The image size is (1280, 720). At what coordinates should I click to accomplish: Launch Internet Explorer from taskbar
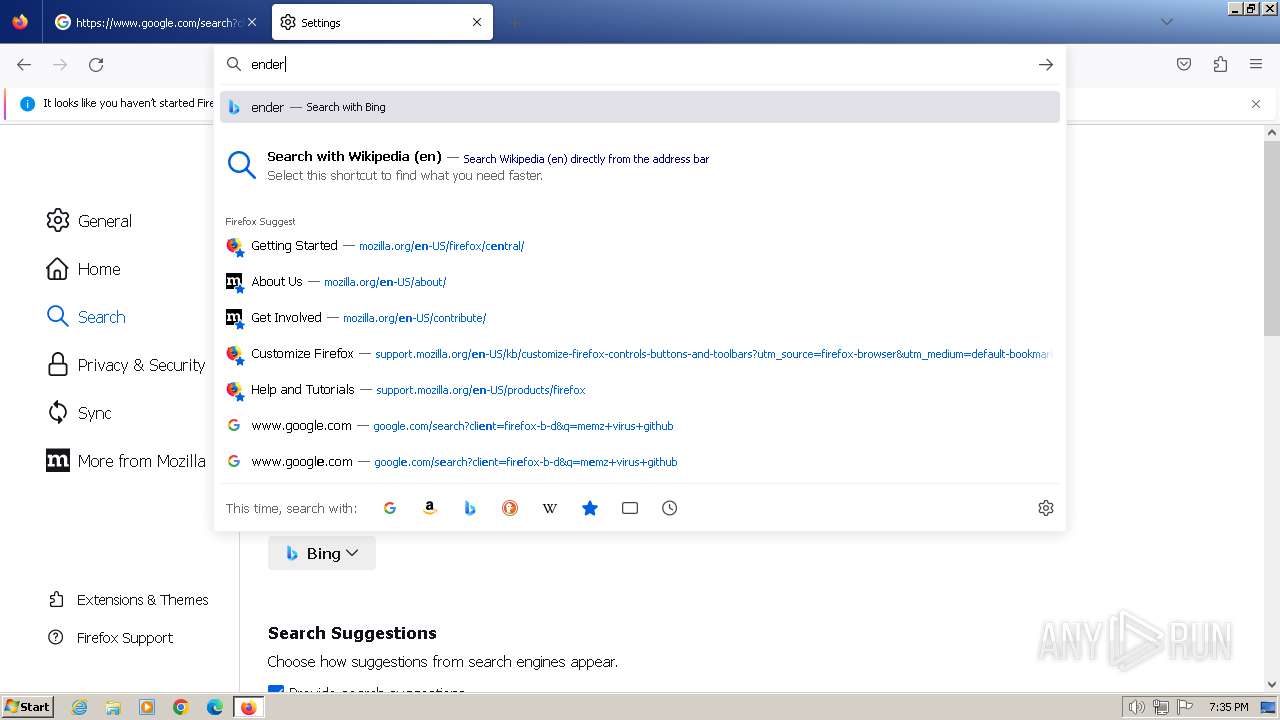click(x=80, y=707)
